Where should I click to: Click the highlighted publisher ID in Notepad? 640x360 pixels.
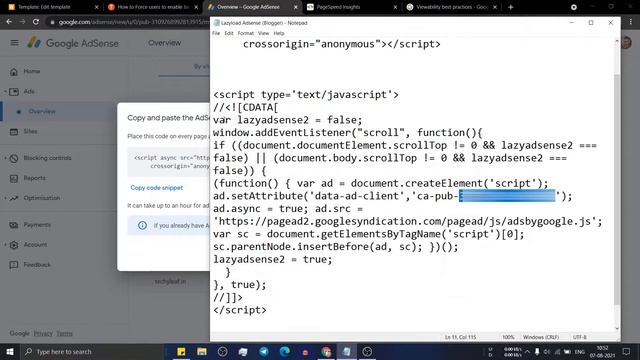pos(507,196)
